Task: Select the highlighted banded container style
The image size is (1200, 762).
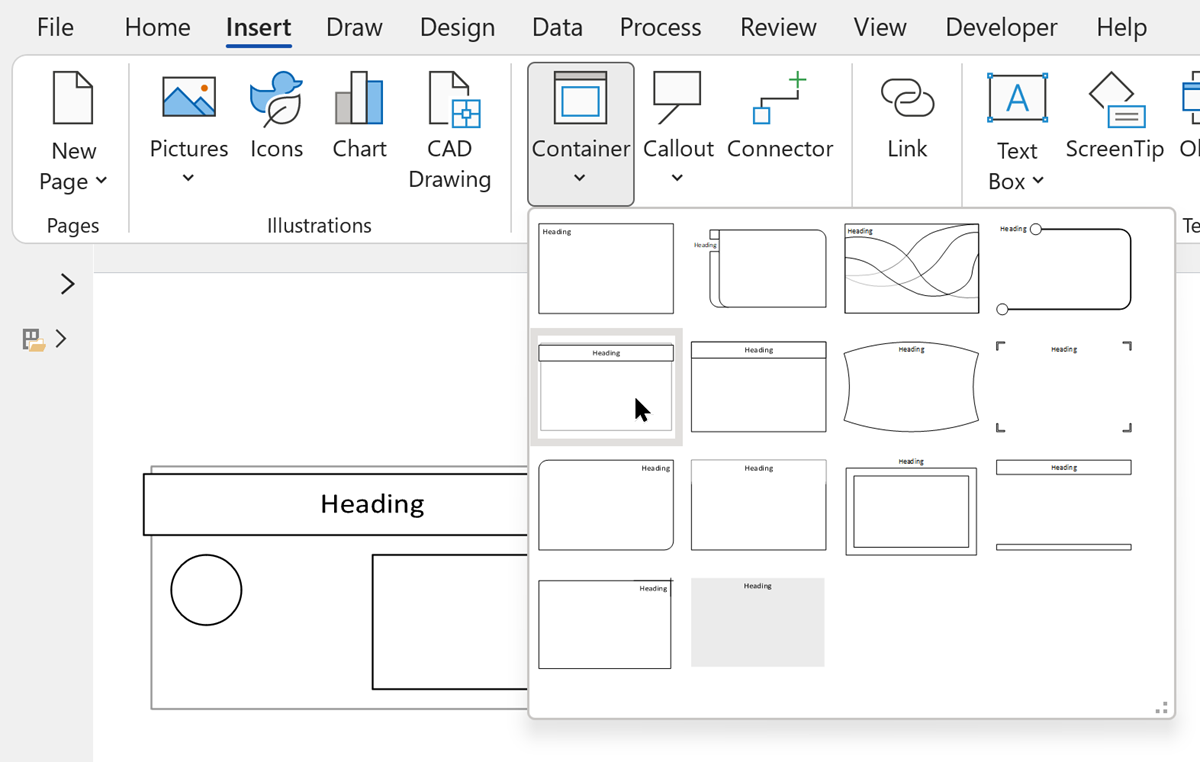Action: click(x=605, y=387)
